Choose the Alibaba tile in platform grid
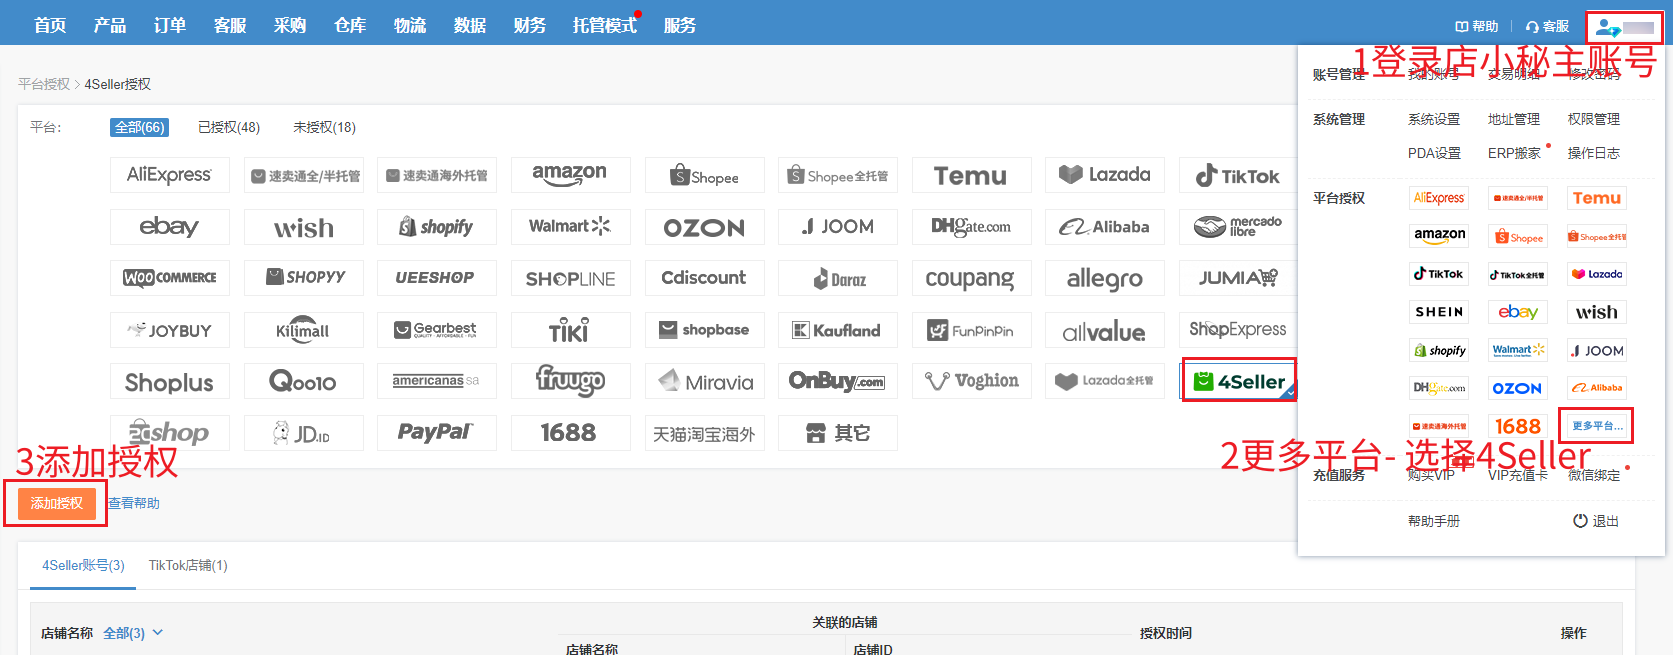Screen dimensions: 1673x655 coord(1105,227)
